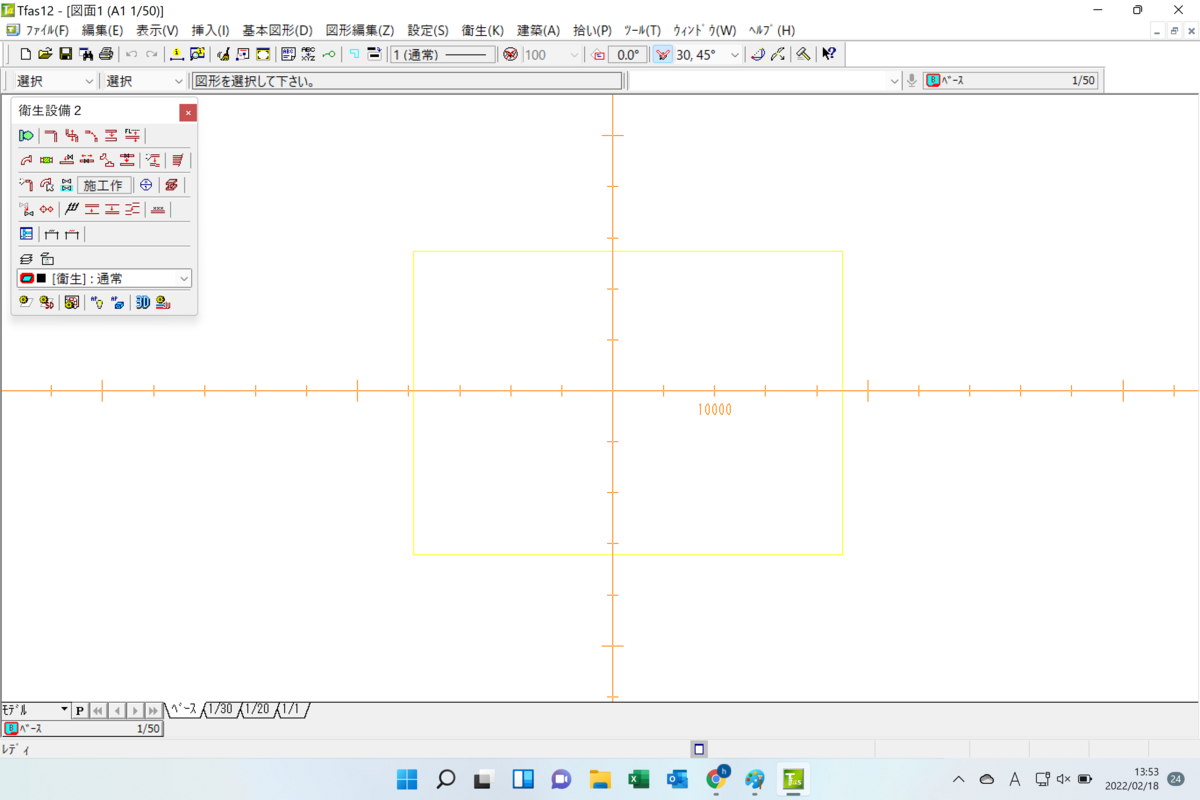Open the 設定(S) menu
This screenshot has height=800, width=1200.
point(428,30)
